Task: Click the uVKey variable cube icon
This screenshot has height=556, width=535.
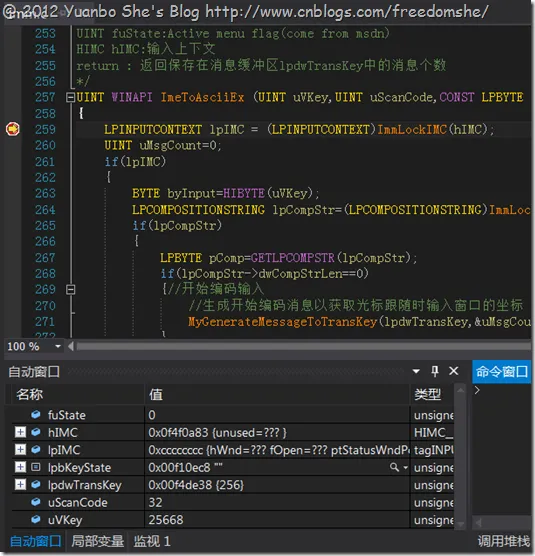Action: pyautogui.click(x=35, y=519)
